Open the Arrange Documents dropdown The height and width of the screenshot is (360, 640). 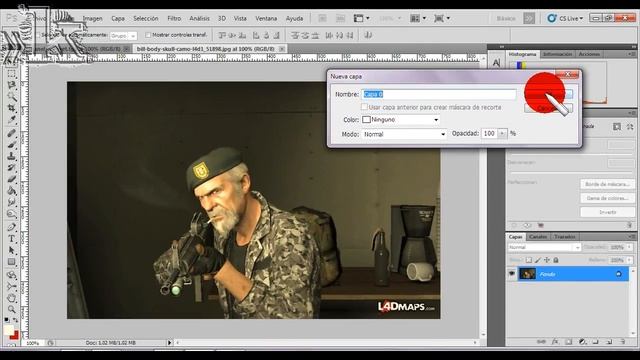click(418, 18)
